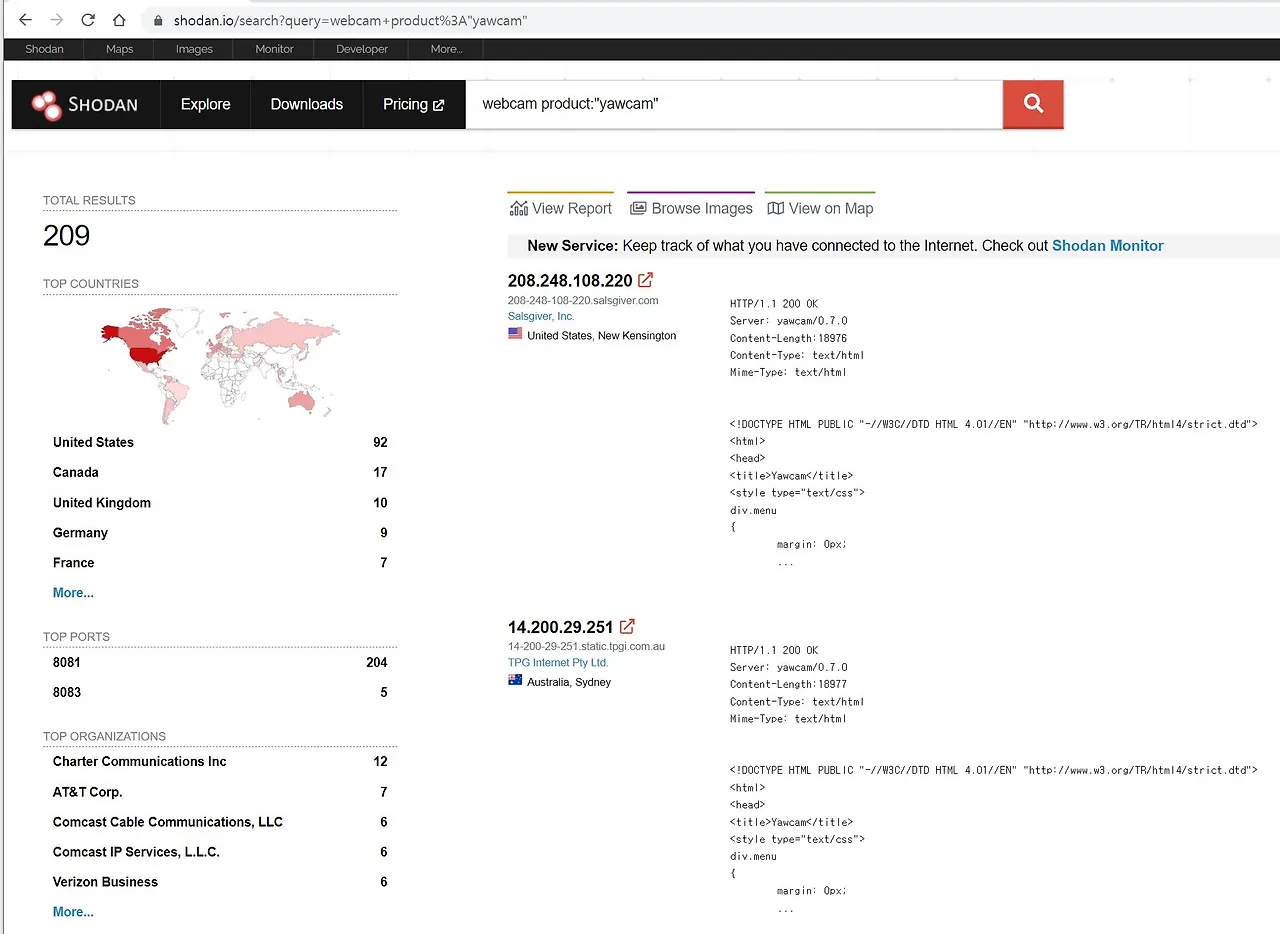Click the total results count 209
The image size is (1280, 934).
(x=66, y=236)
